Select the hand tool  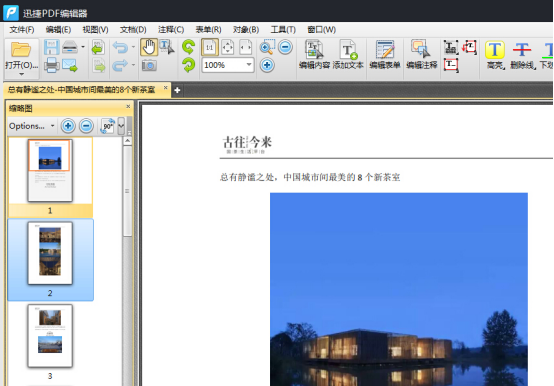tap(149, 47)
